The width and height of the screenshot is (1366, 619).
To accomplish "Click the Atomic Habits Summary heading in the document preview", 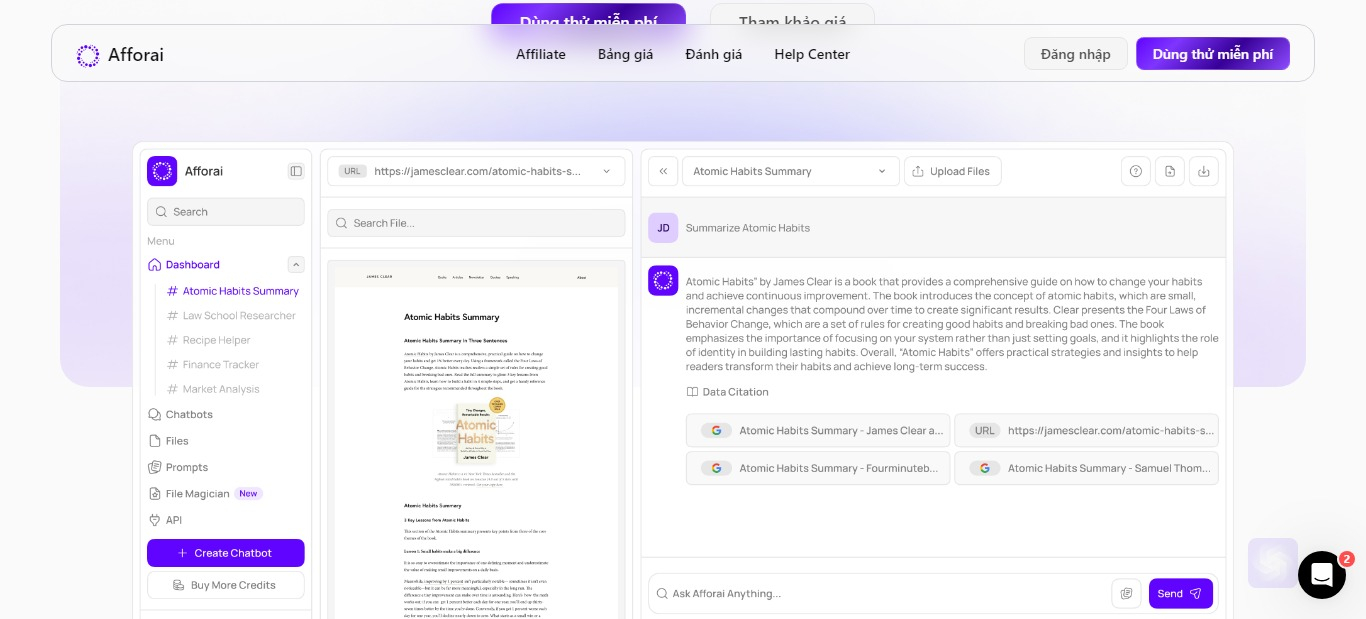I will [451, 317].
